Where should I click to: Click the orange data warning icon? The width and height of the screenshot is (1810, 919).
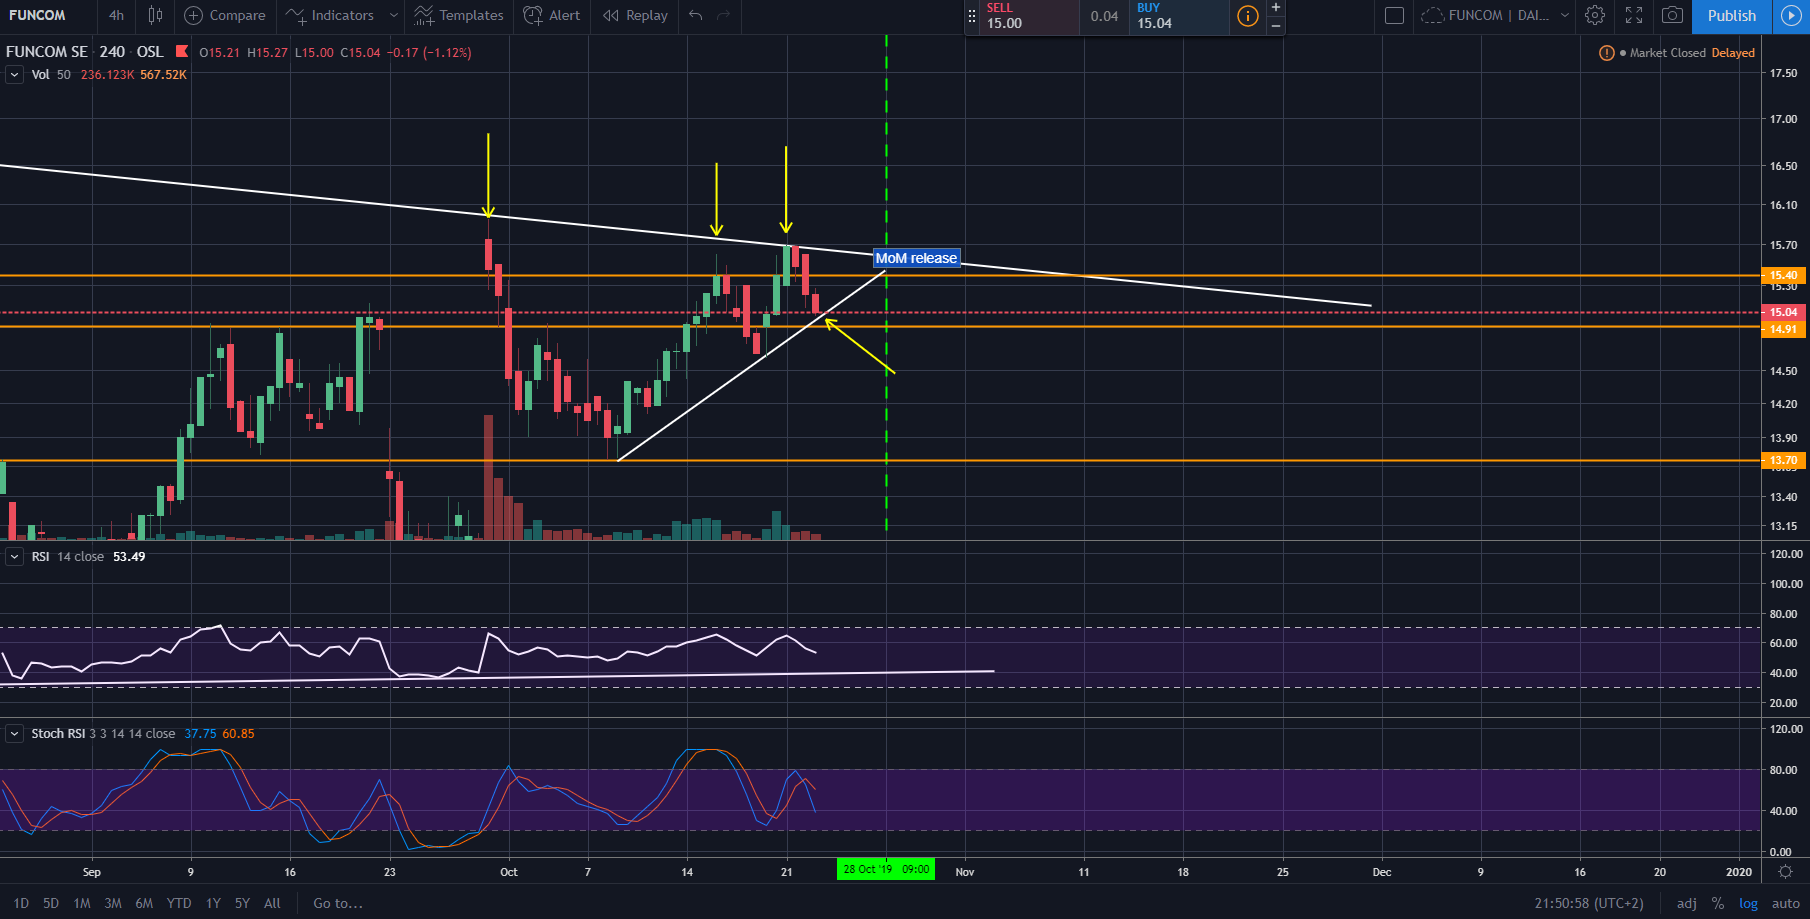click(1606, 53)
